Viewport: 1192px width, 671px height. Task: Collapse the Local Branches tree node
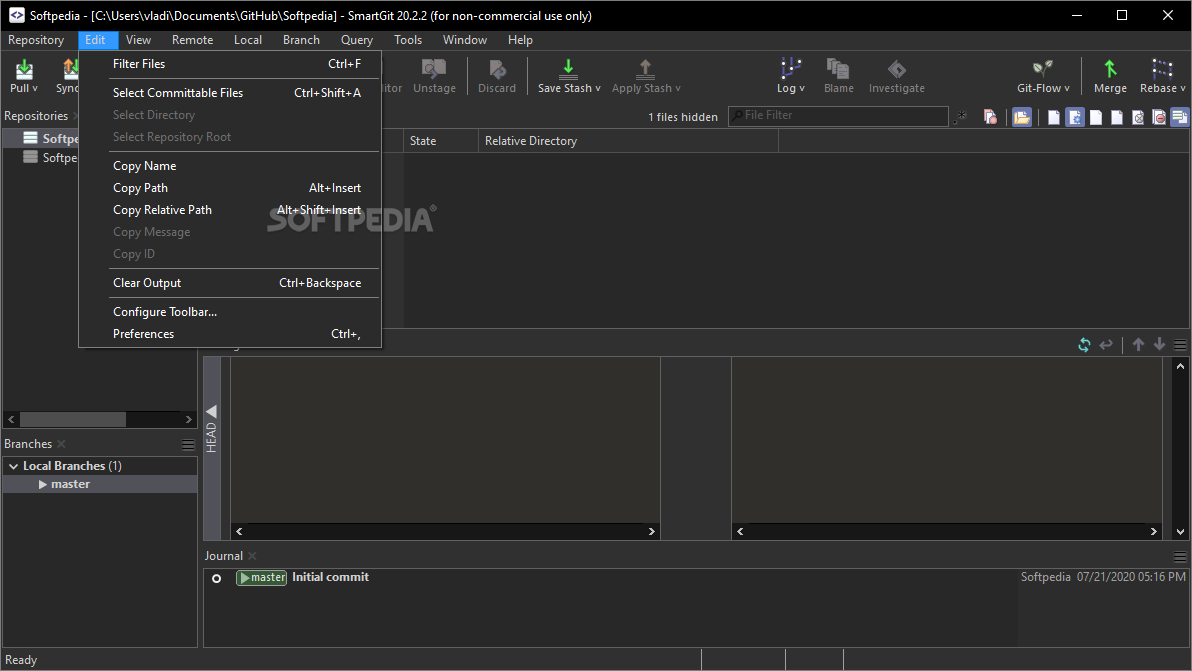[x=14, y=466]
